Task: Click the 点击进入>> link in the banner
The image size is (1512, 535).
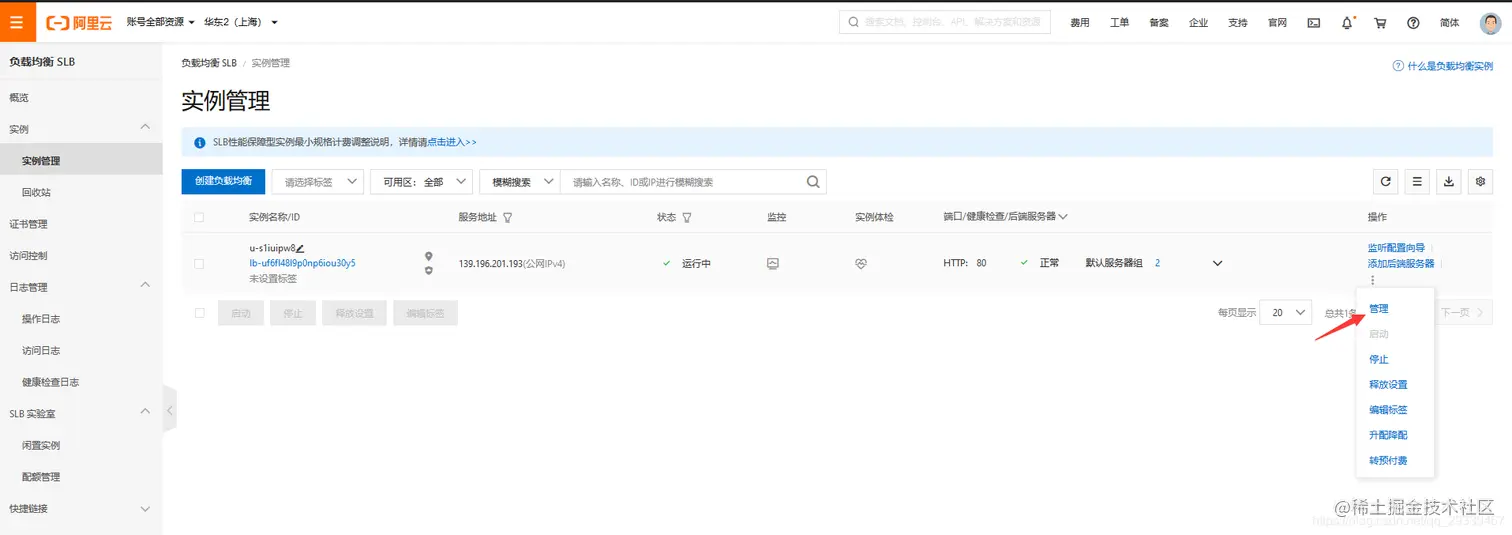Action: tap(452, 142)
